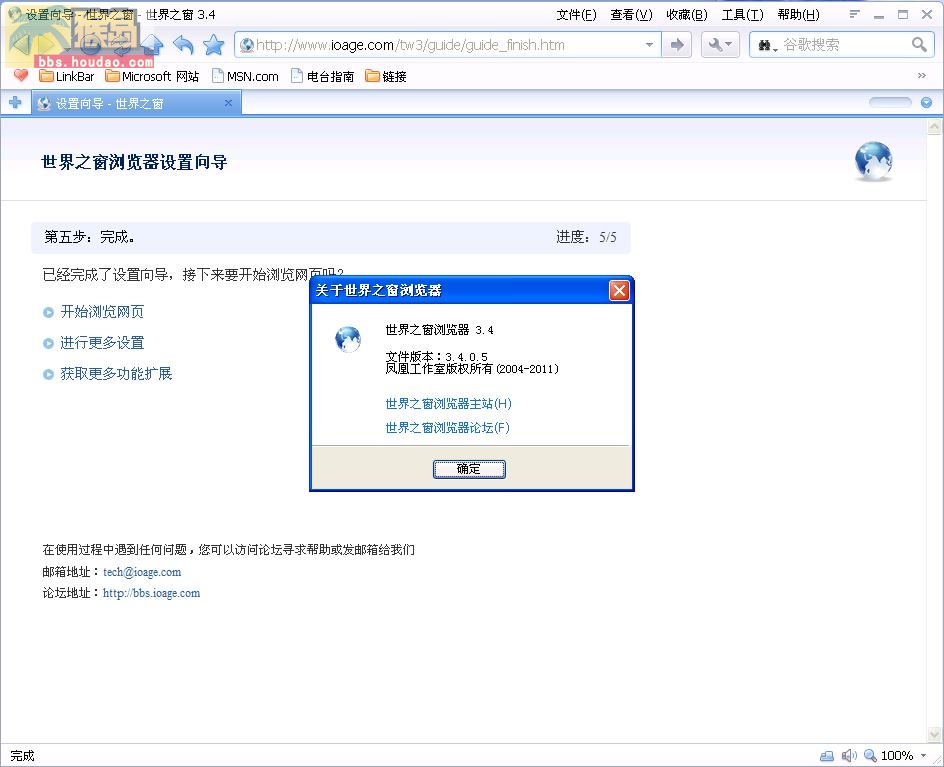944x767 pixels.
Task: Click the go arrow beside address bar
Action: tap(677, 45)
